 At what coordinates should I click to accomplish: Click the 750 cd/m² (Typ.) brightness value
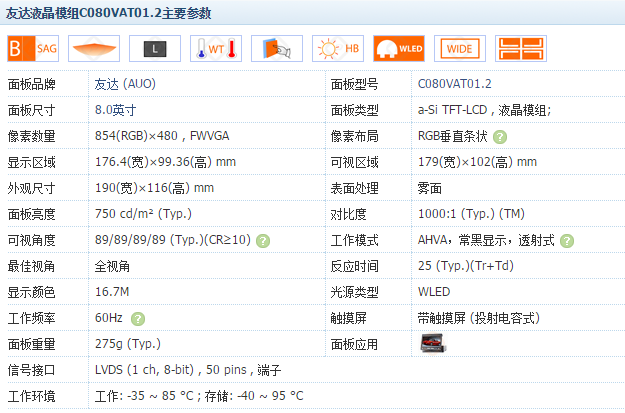[143, 214]
